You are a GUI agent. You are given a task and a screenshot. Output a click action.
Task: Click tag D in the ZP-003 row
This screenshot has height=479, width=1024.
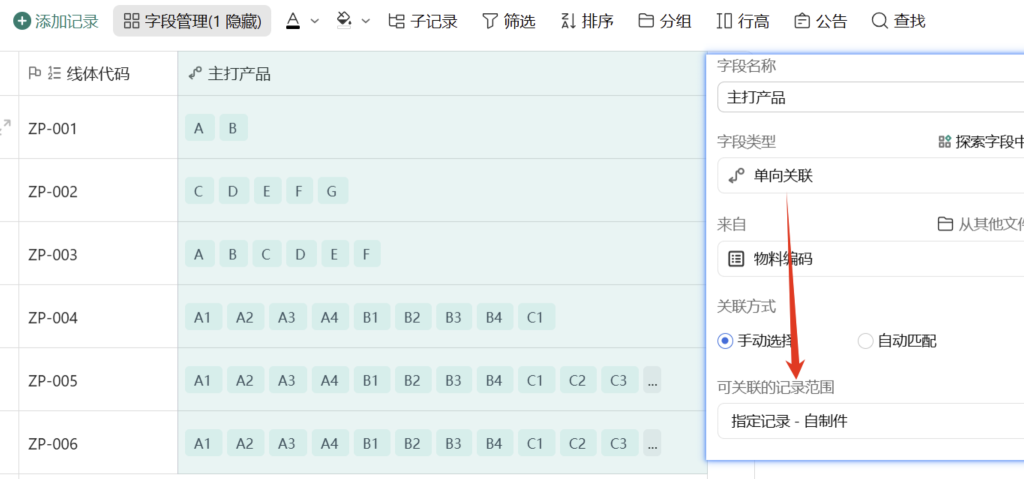point(300,254)
